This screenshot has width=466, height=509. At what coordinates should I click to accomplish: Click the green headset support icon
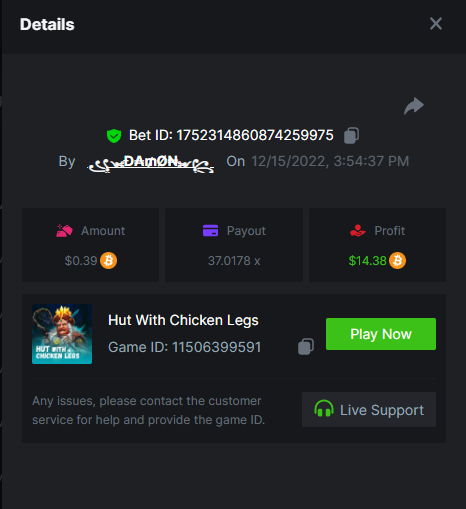pyautogui.click(x=324, y=409)
